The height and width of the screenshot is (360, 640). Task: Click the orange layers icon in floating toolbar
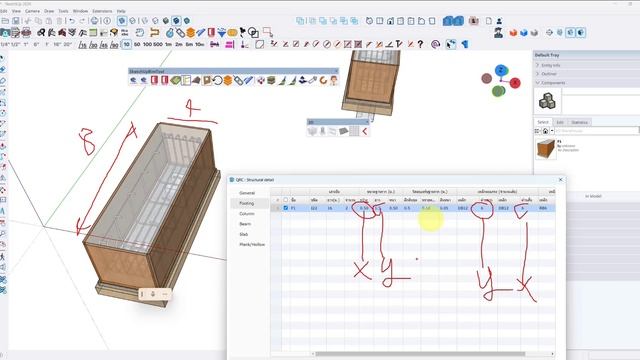point(228,80)
